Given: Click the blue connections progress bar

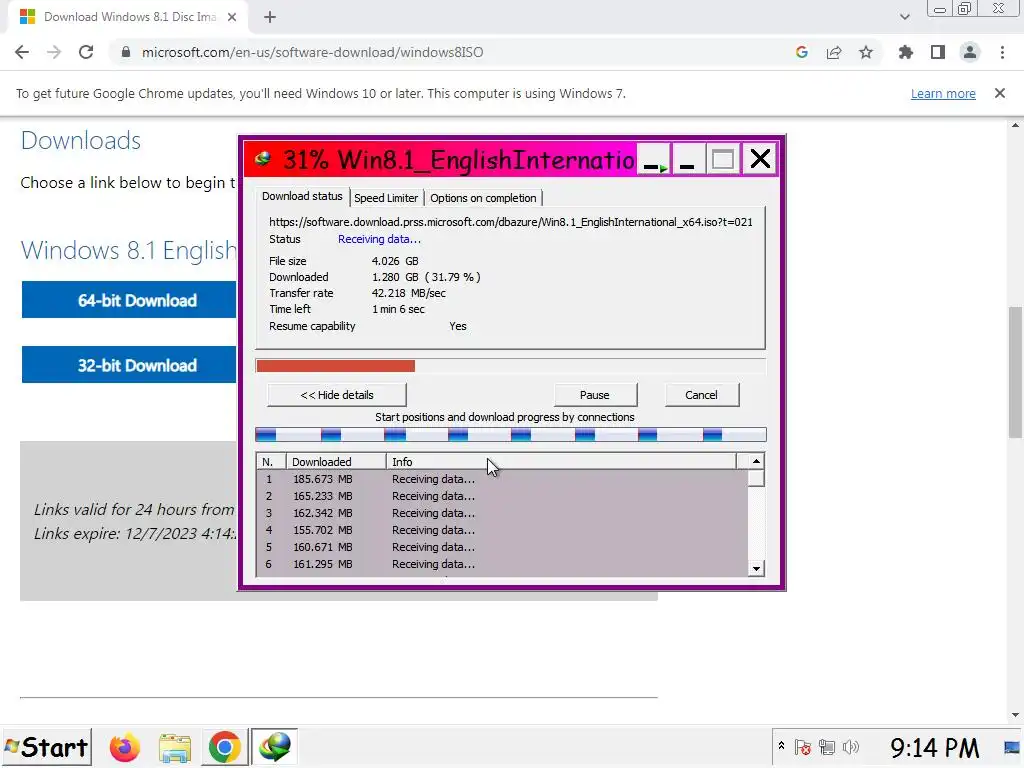Looking at the screenshot, I should [x=511, y=434].
